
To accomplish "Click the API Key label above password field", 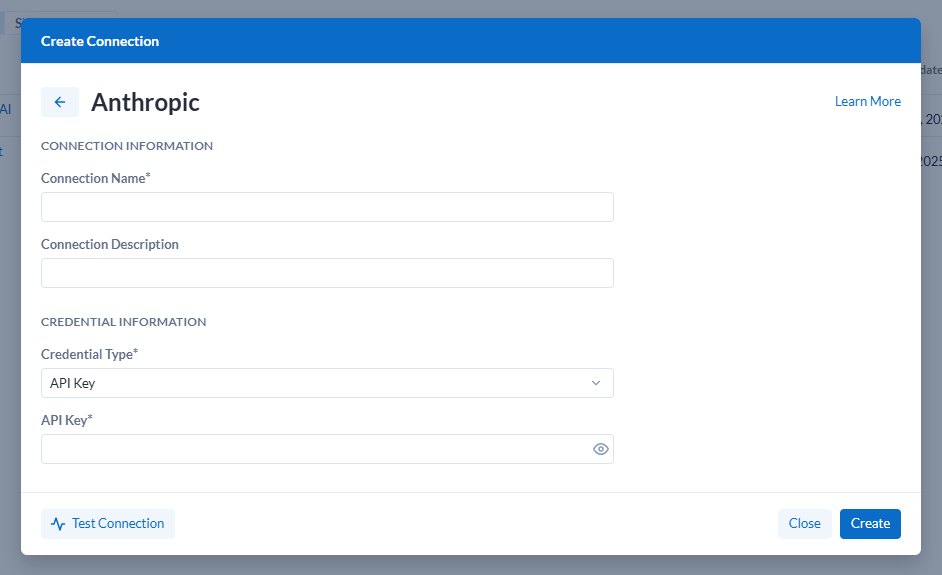I will (x=66, y=420).
